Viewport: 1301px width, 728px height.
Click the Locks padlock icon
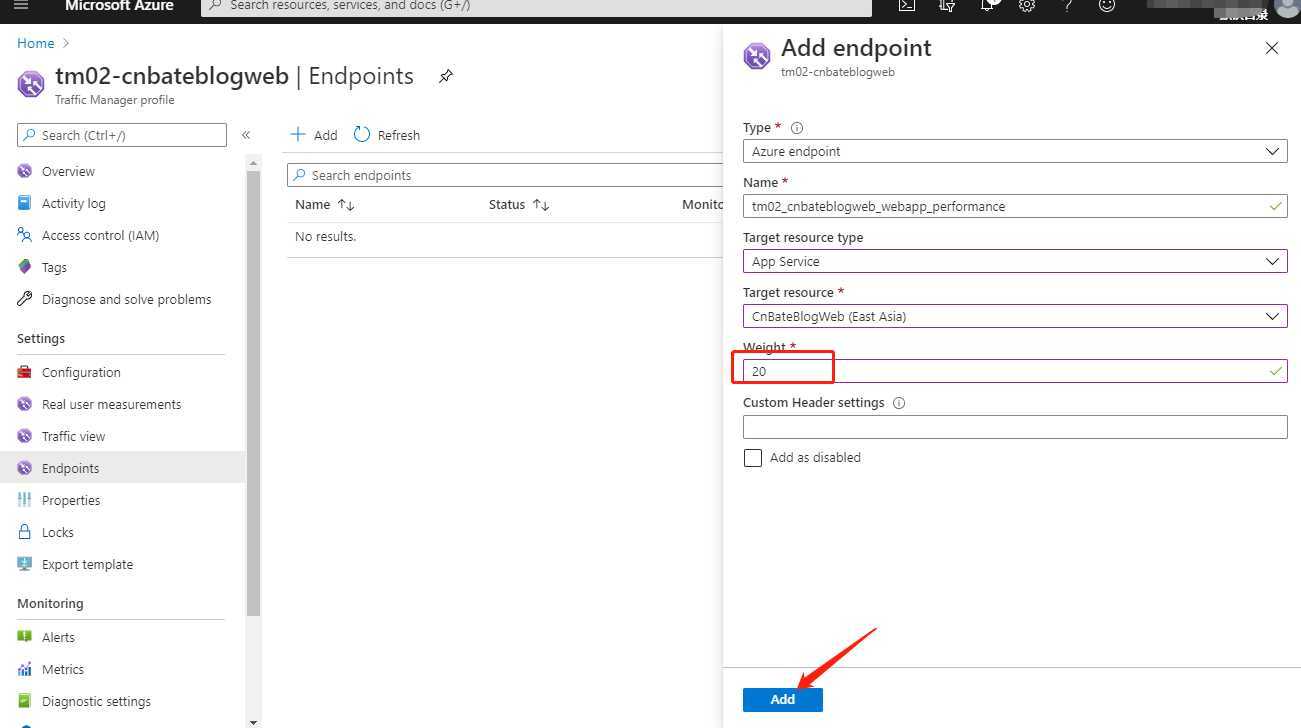tap(25, 532)
